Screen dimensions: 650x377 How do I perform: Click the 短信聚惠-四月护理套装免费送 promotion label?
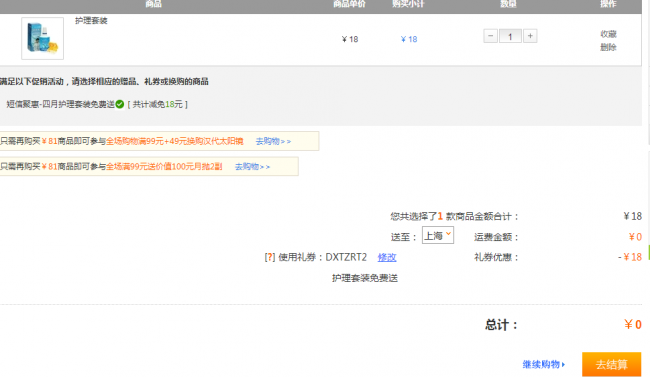point(61,104)
